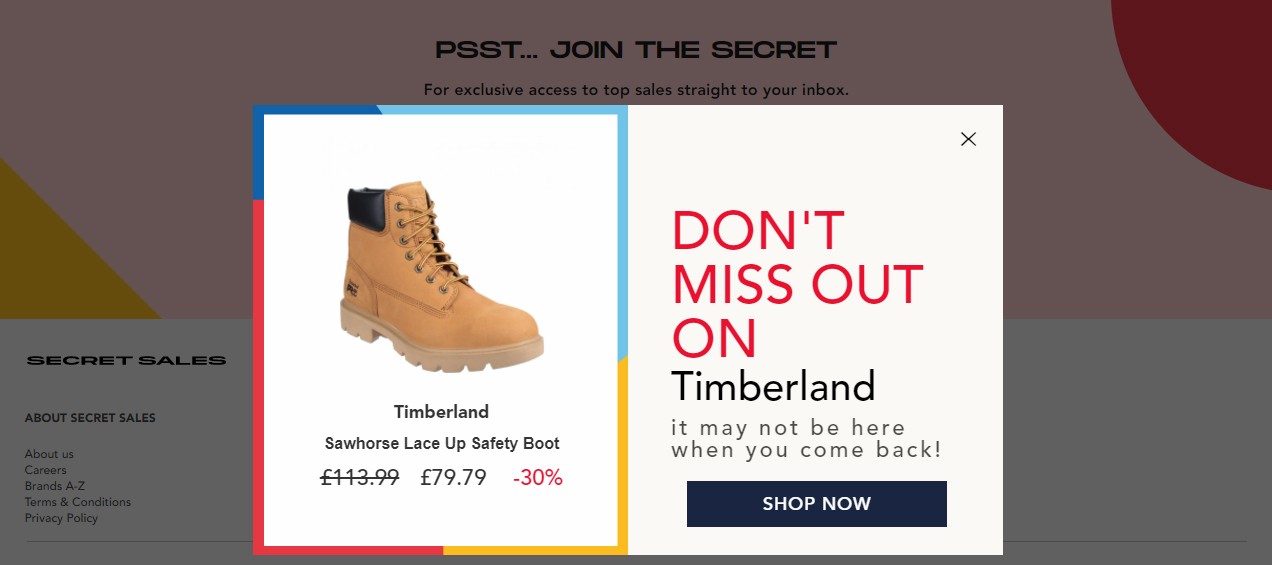Screen dimensions: 1272x565
Task: Click the crossed-out £113.99 original price
Action: pos(360,478)
